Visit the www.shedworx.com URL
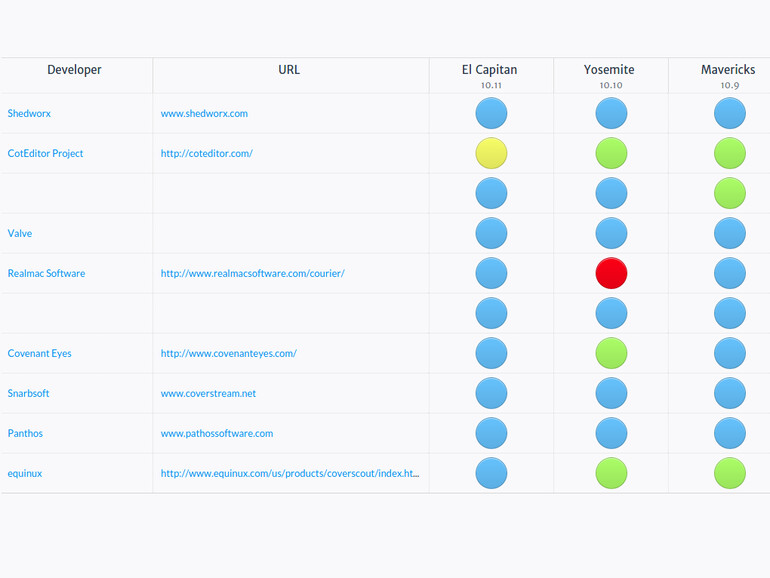 point(204,113)
